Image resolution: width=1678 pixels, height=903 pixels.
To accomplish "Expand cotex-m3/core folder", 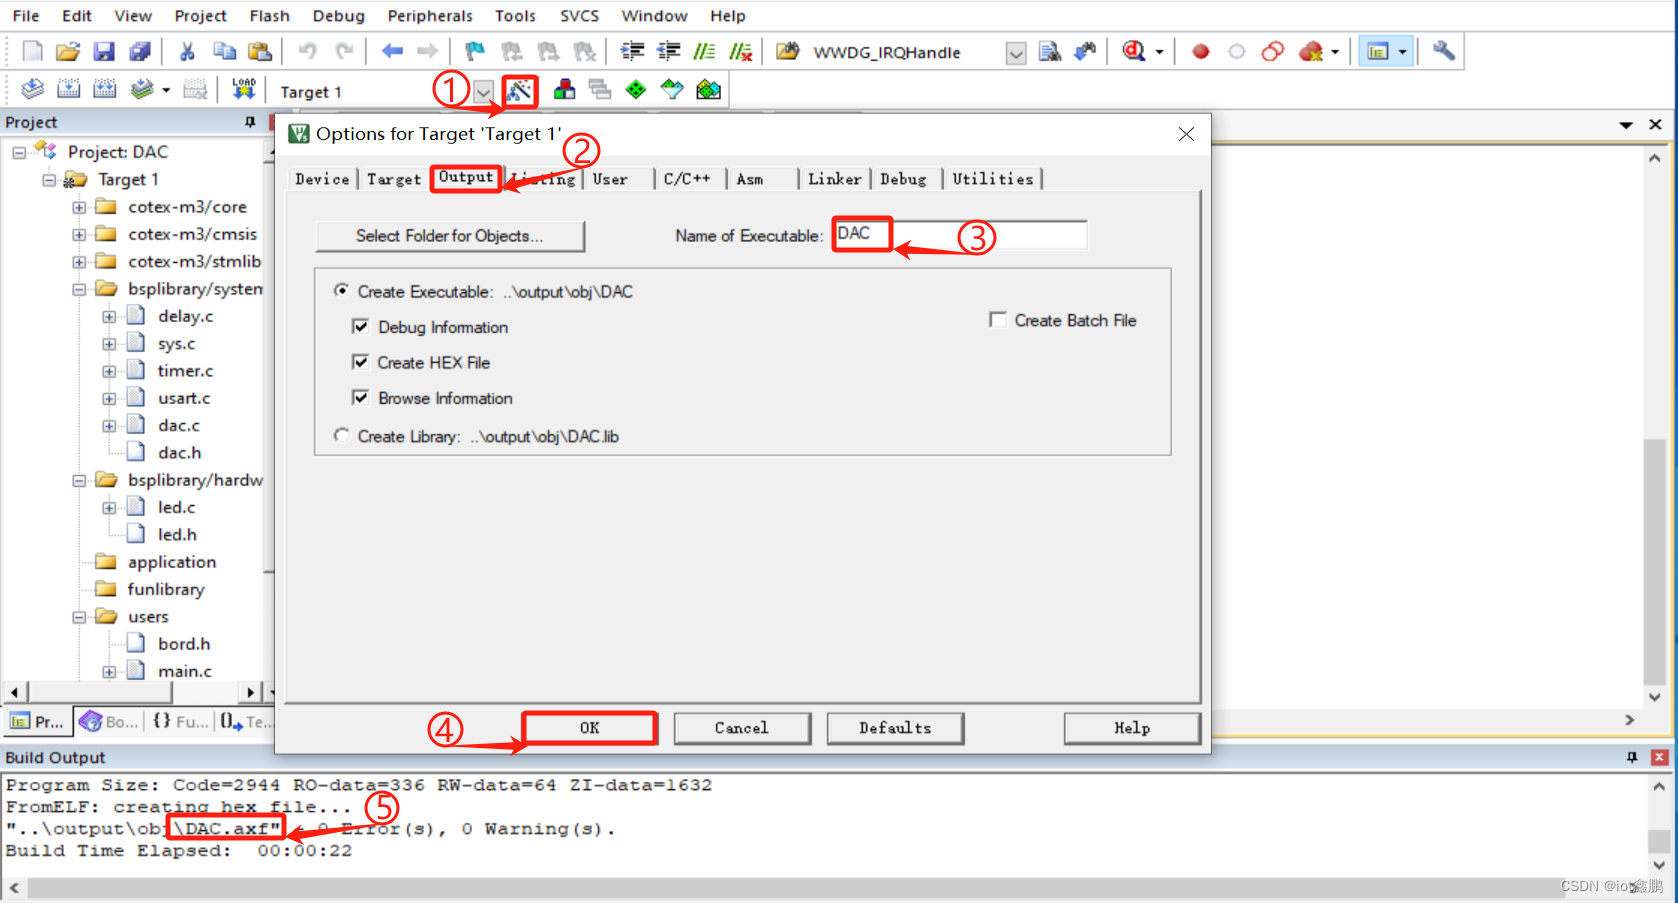I will (x=79, y=208).
